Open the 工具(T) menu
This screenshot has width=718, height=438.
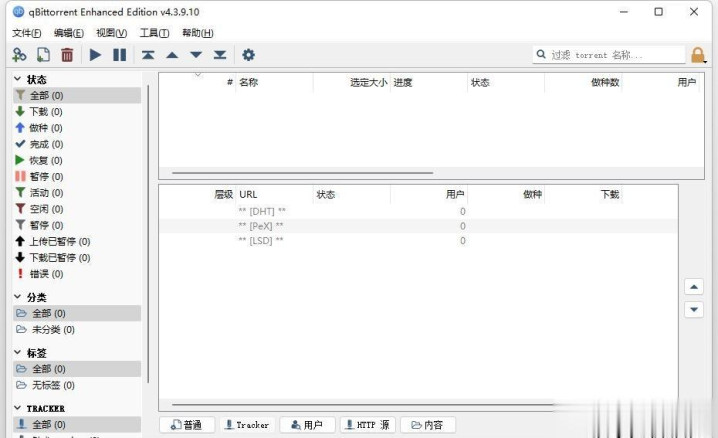tap(154, 33)
